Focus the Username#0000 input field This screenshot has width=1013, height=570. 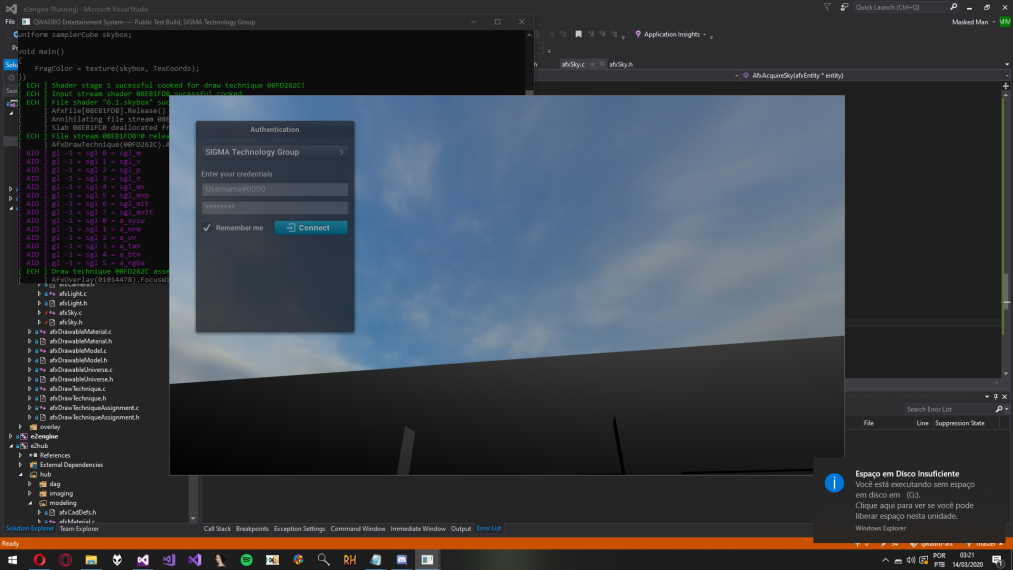click(275, 189)
